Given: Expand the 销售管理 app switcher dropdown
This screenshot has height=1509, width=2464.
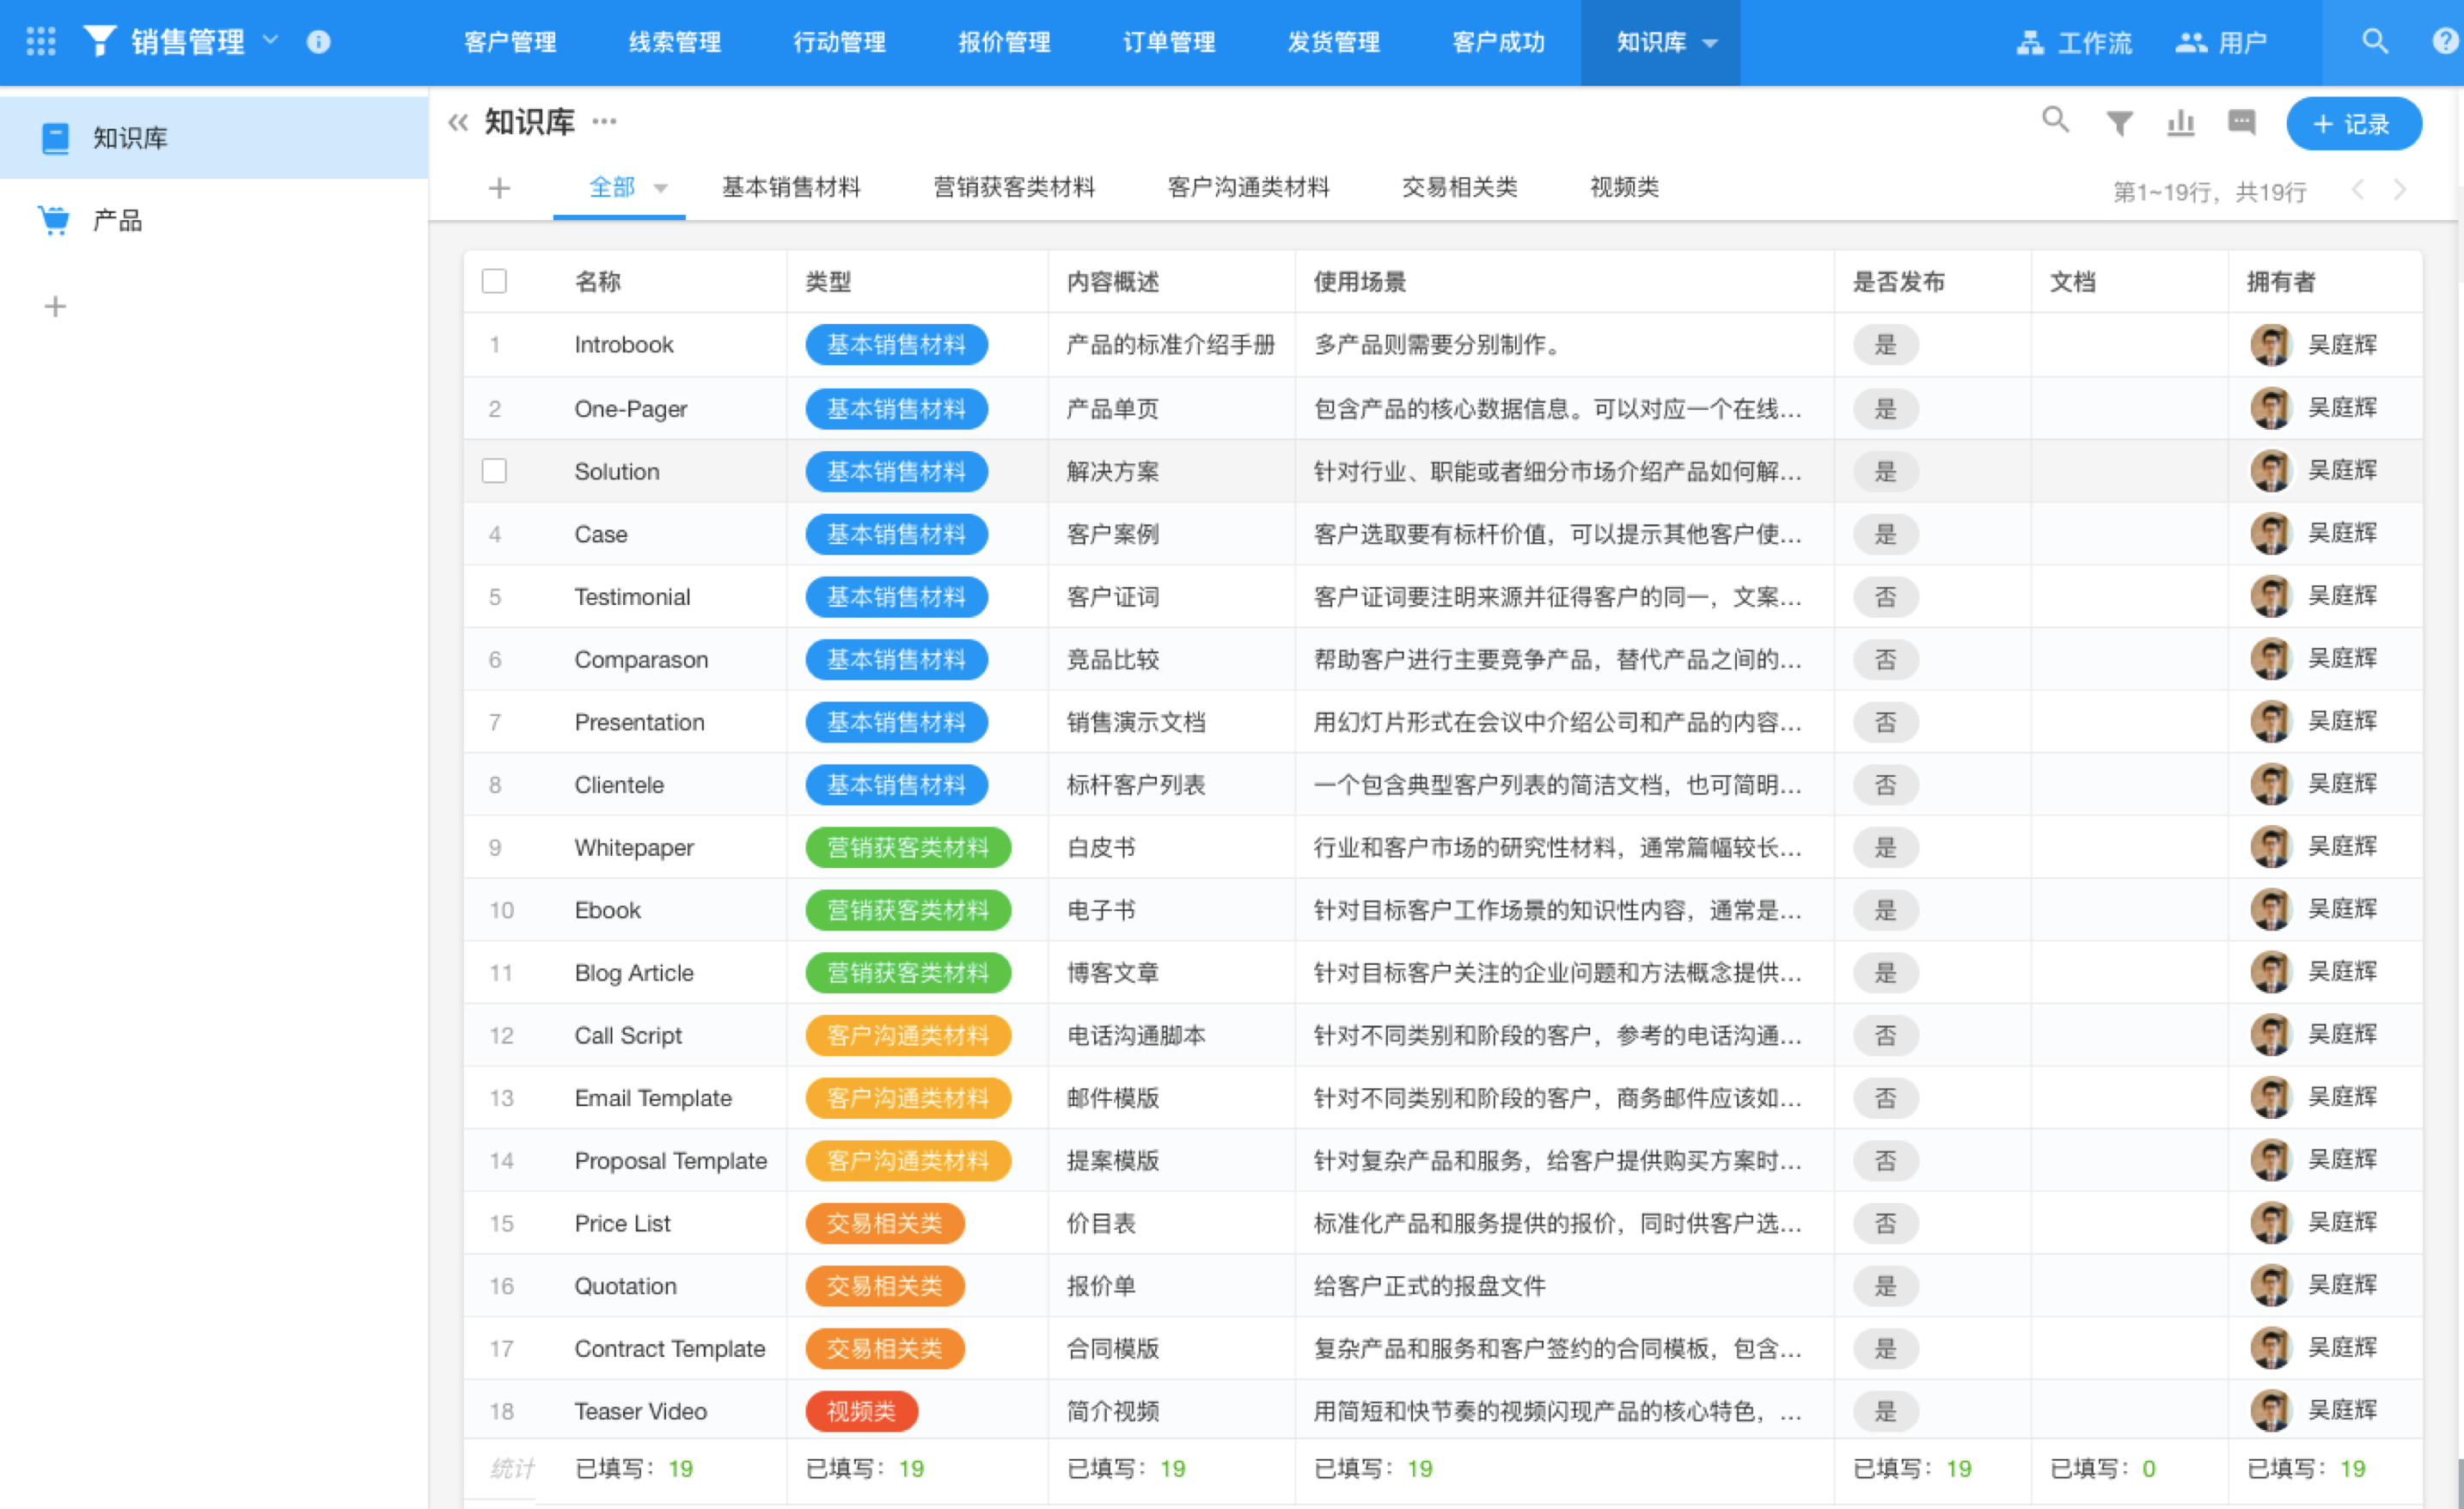Looking at the screenshot, I should pyautogui.click(x=270, y=42).
